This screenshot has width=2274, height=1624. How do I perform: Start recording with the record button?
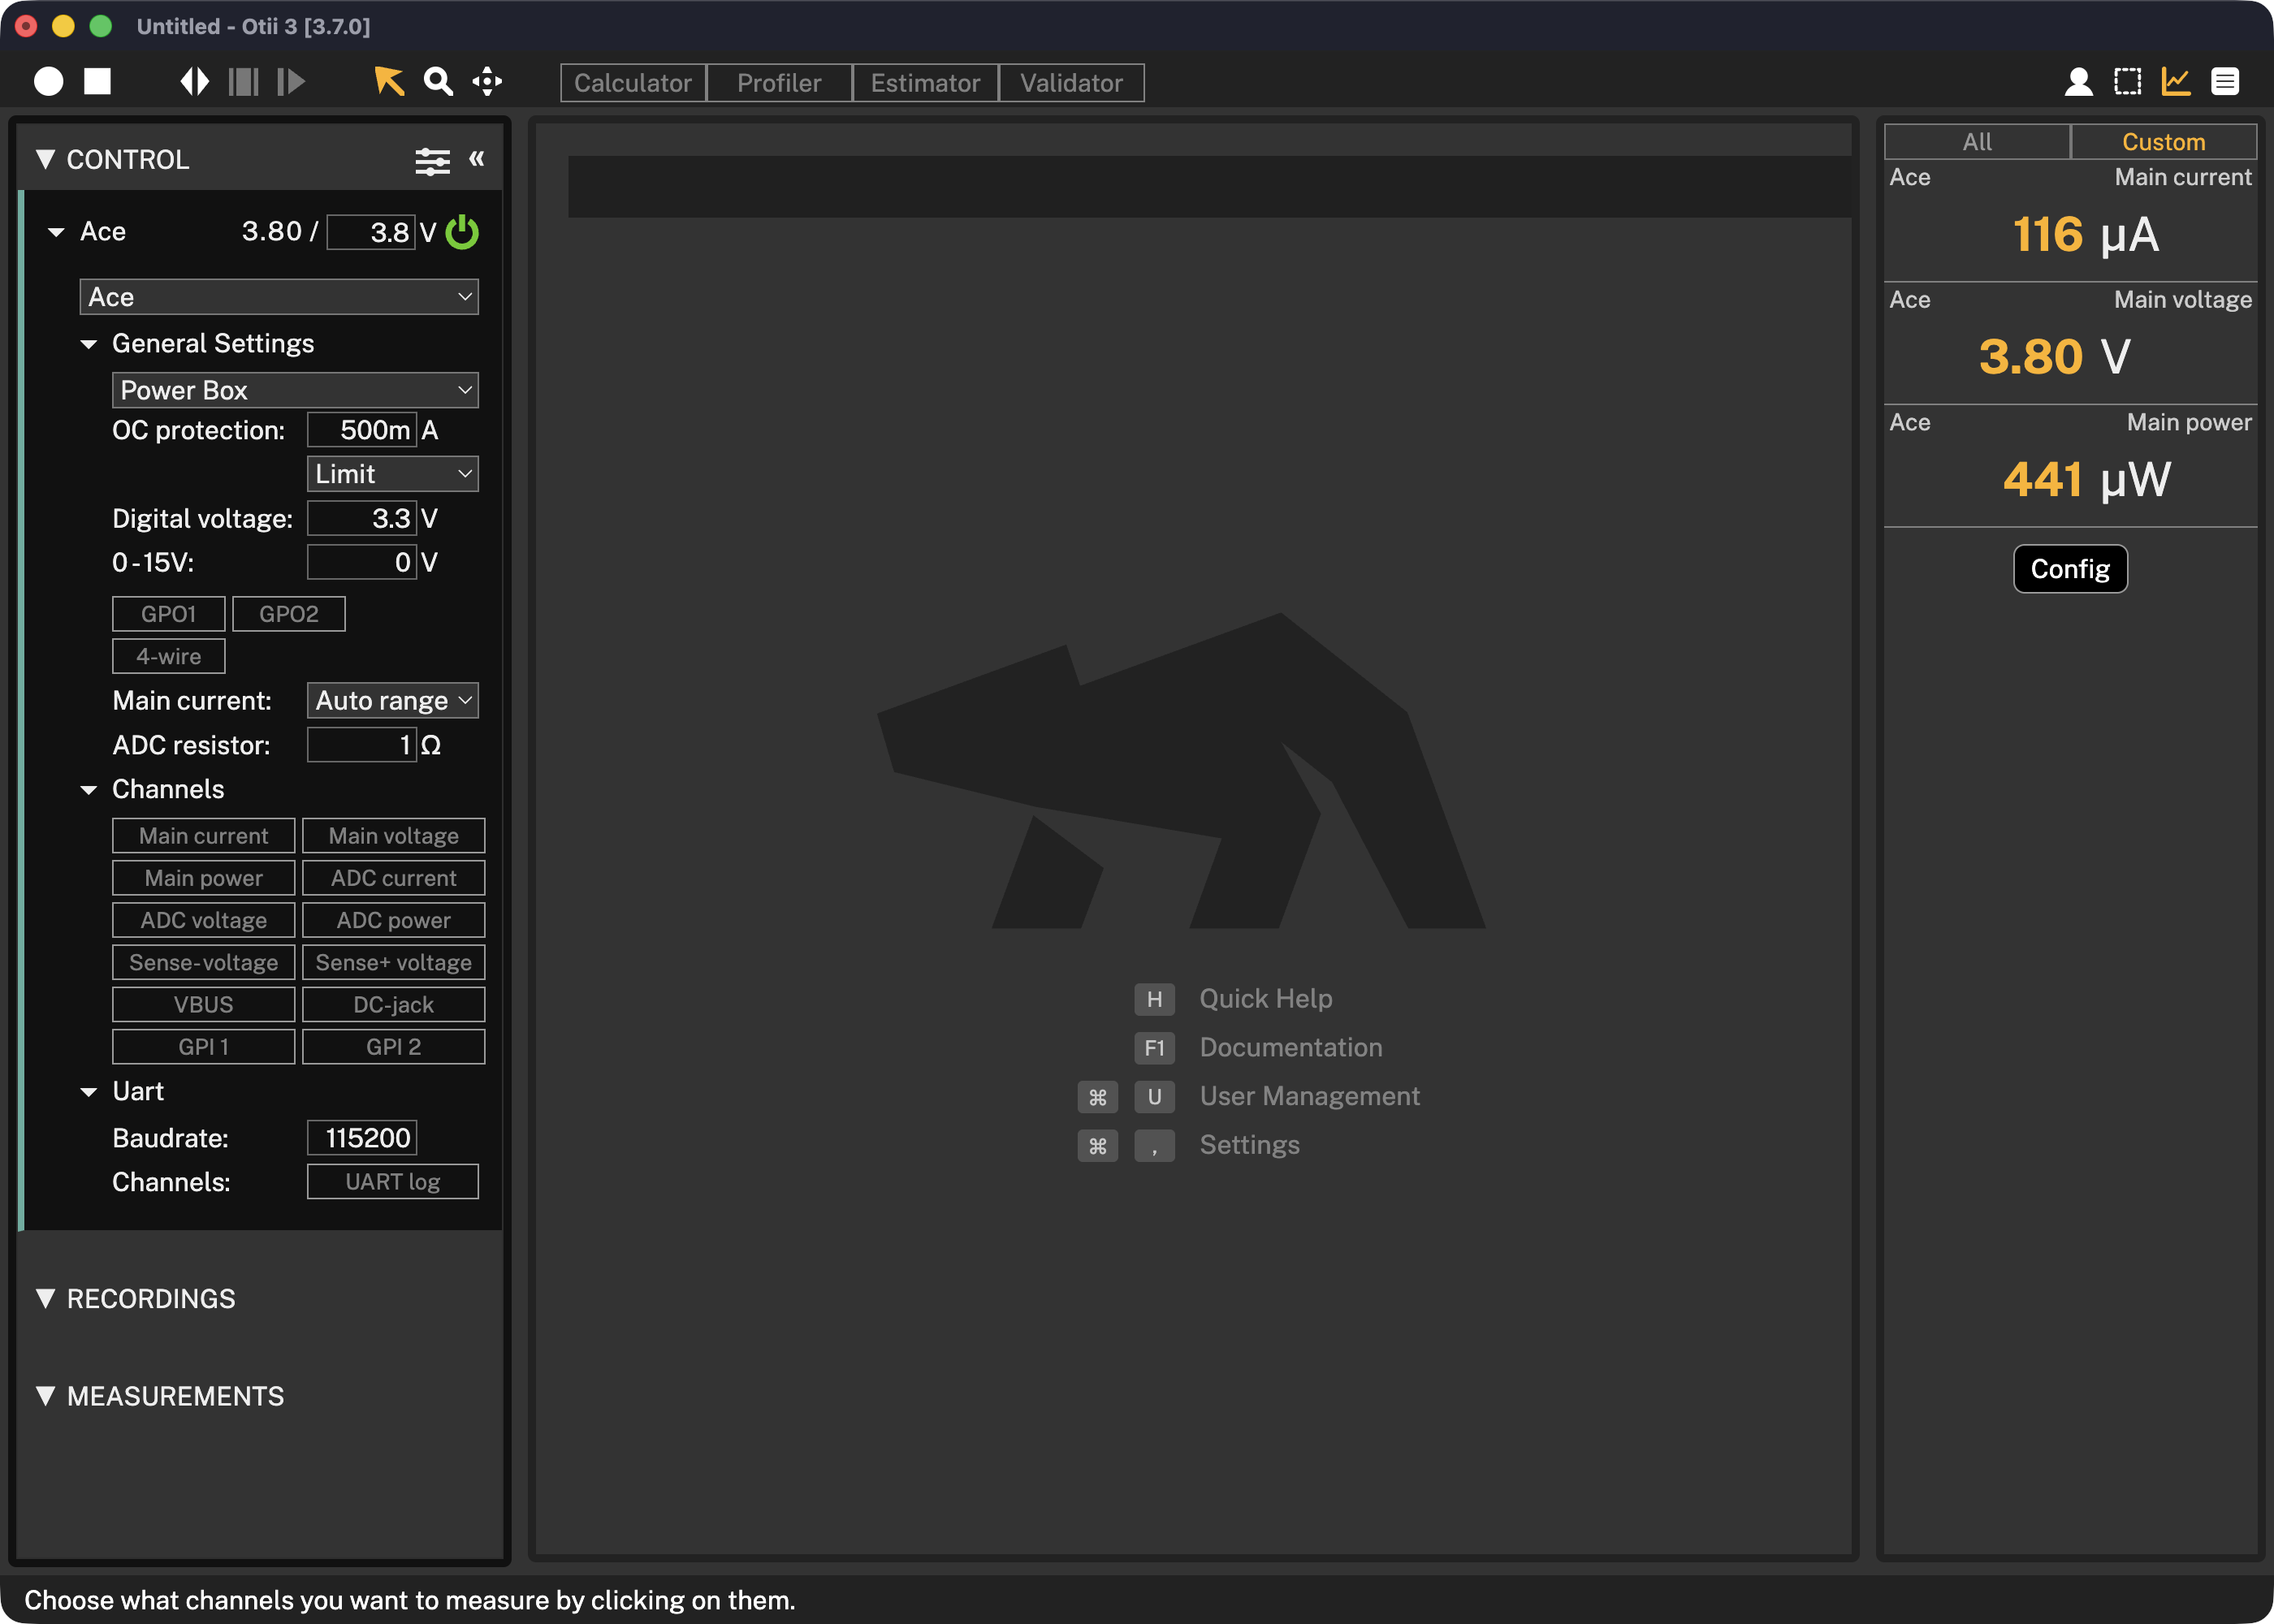click(x=48, y=82)
